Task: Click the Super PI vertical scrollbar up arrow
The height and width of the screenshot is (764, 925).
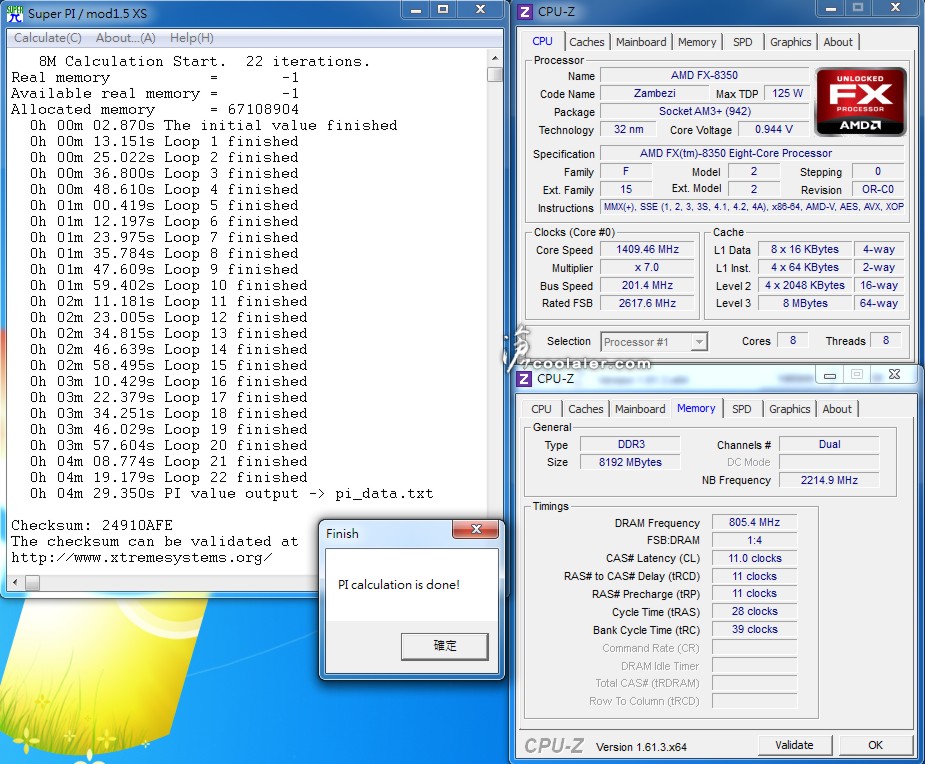Action: coord(495,58)
